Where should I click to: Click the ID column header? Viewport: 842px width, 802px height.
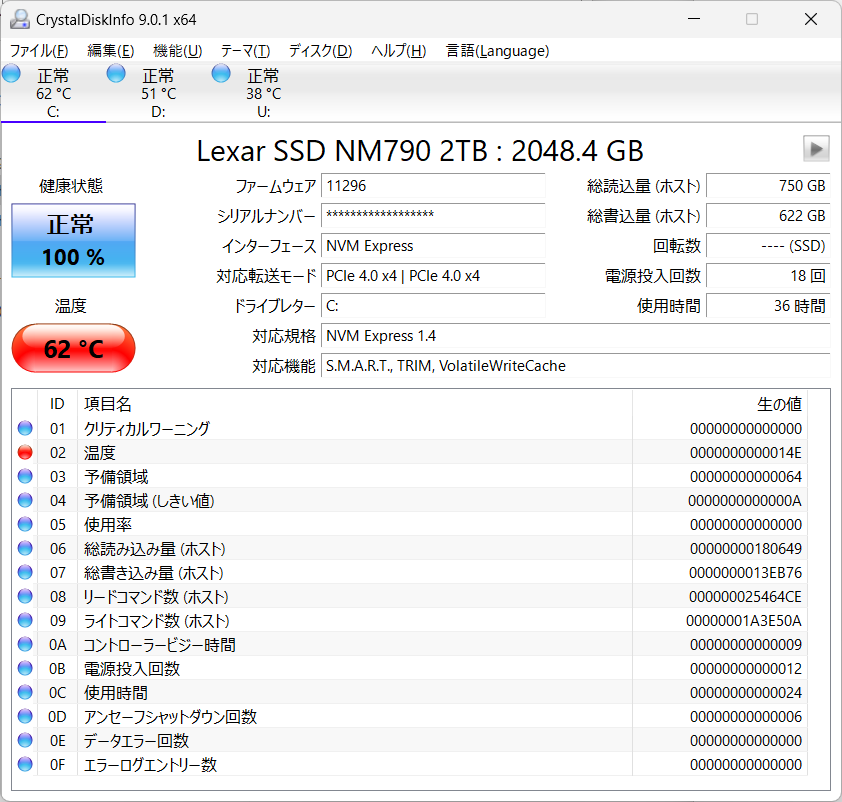(x=57, y=404)
